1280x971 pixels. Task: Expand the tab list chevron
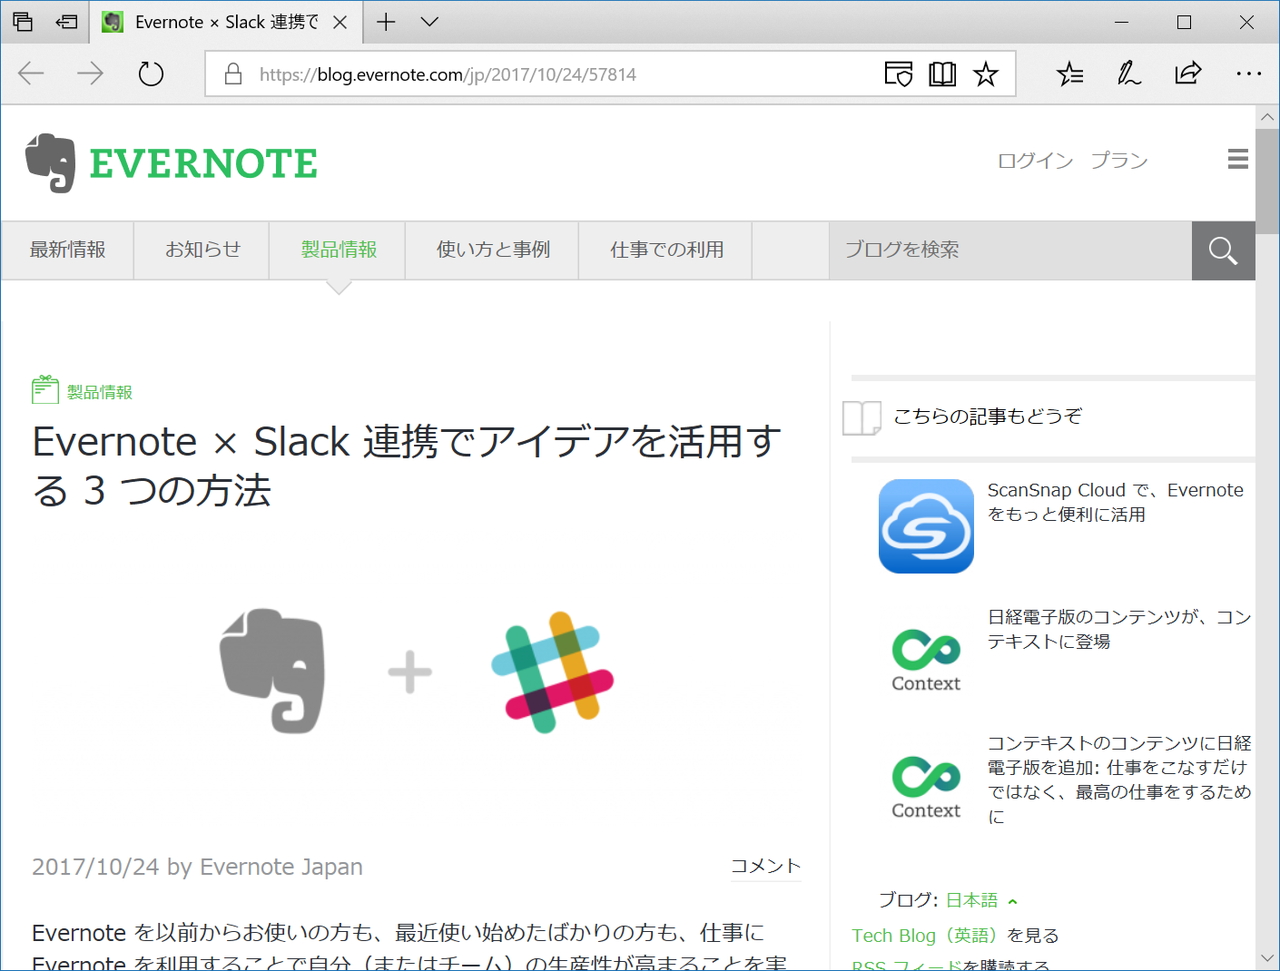(429, 21)
